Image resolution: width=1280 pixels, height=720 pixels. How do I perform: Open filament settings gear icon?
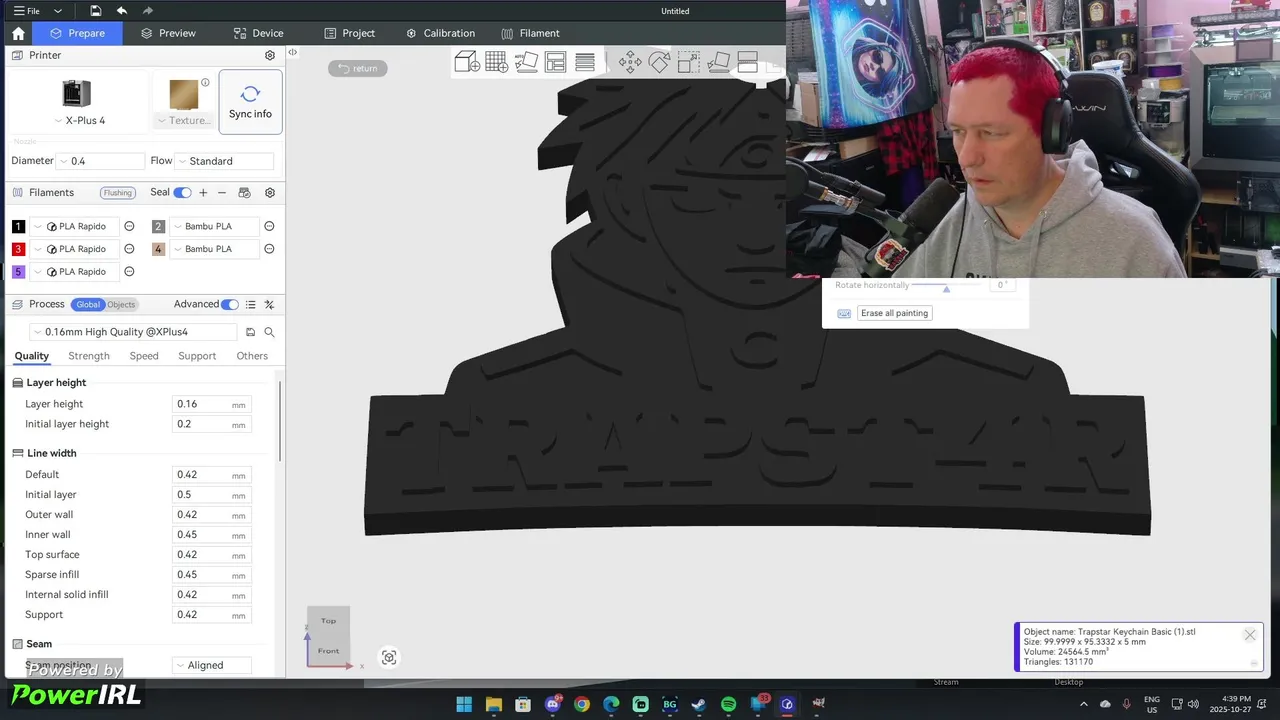[x=270, y=193]
